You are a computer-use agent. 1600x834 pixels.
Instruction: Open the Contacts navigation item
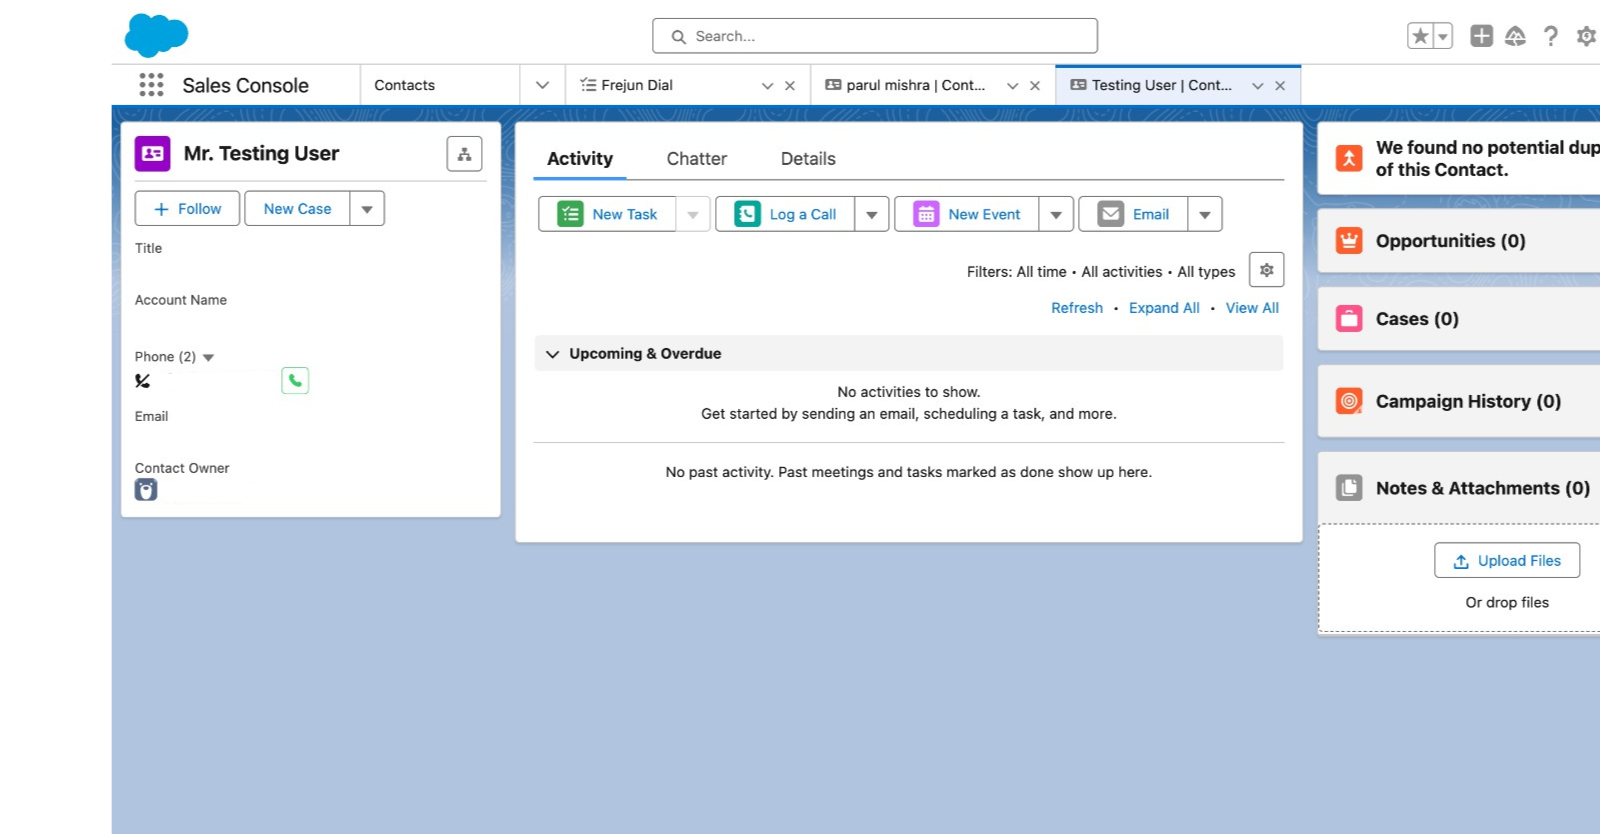404,85
